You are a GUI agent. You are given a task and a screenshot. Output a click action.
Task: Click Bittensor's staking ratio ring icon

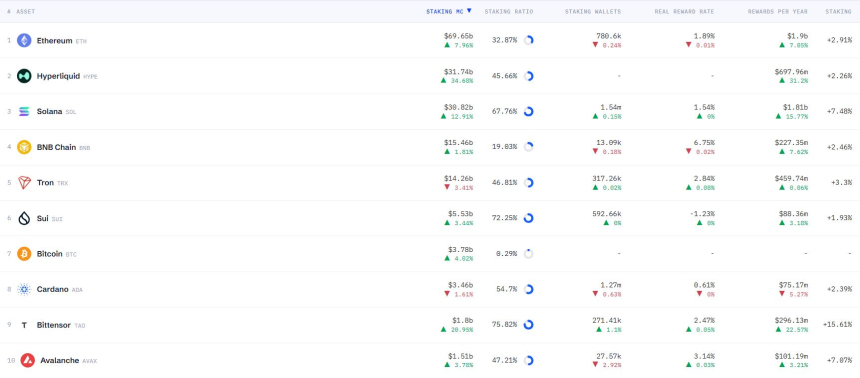pyautogui.click(x=529, y=325)
